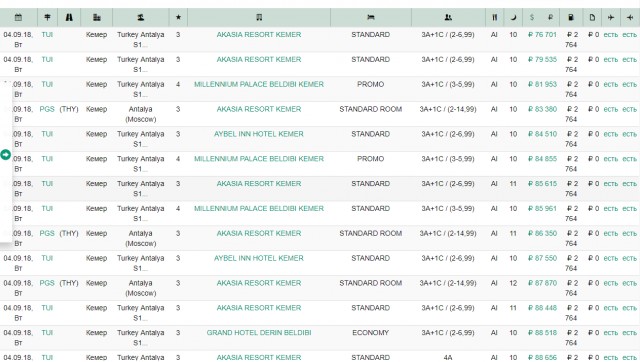Click outbound flight 'есть' in ₽ 76 701 row
640x362 pixels.
pos(611,35)
